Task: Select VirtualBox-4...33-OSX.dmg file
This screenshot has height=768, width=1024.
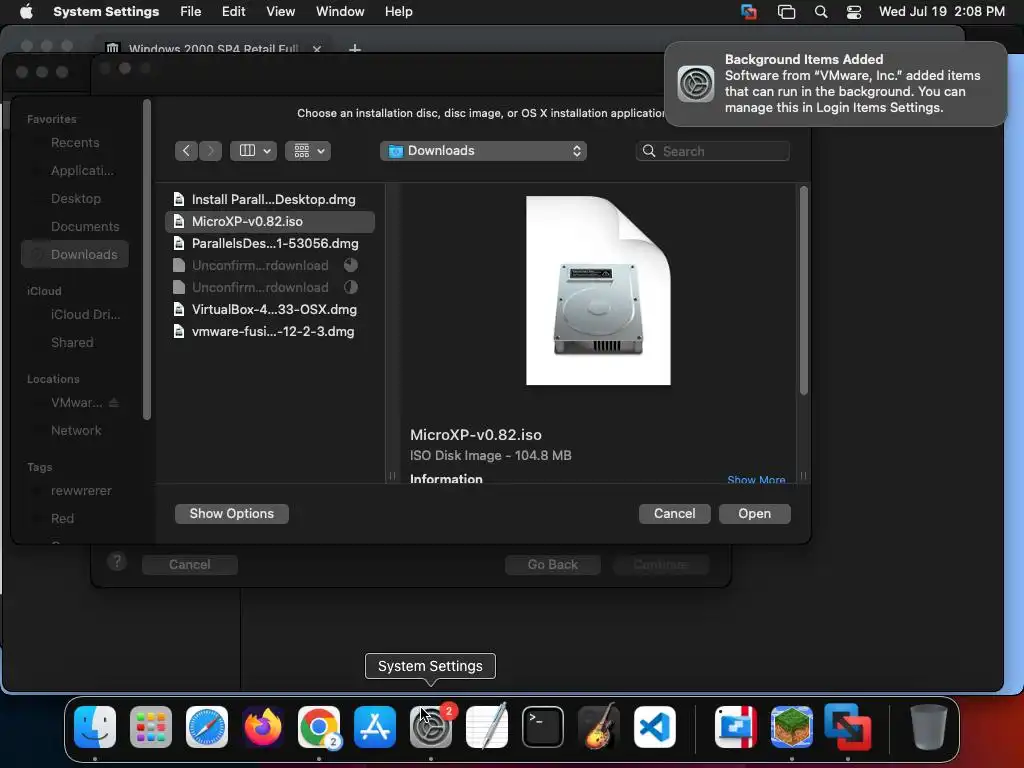Action: tap(270, 310)
